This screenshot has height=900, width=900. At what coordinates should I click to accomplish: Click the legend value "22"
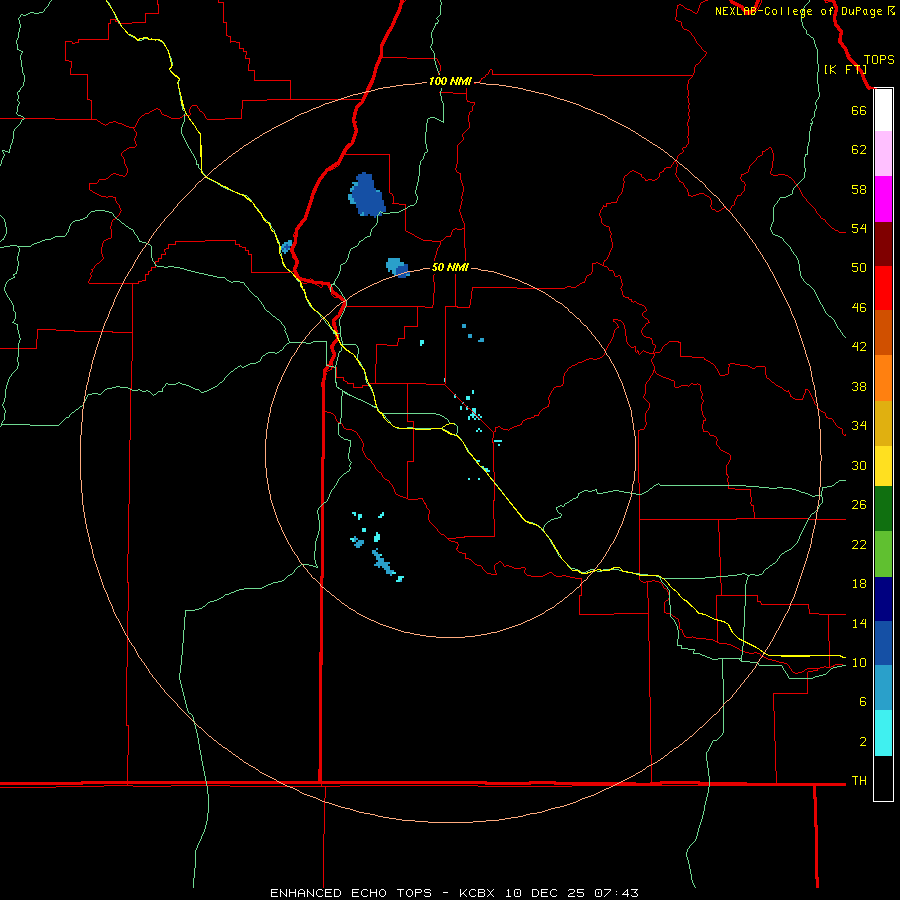pos(859,544)
